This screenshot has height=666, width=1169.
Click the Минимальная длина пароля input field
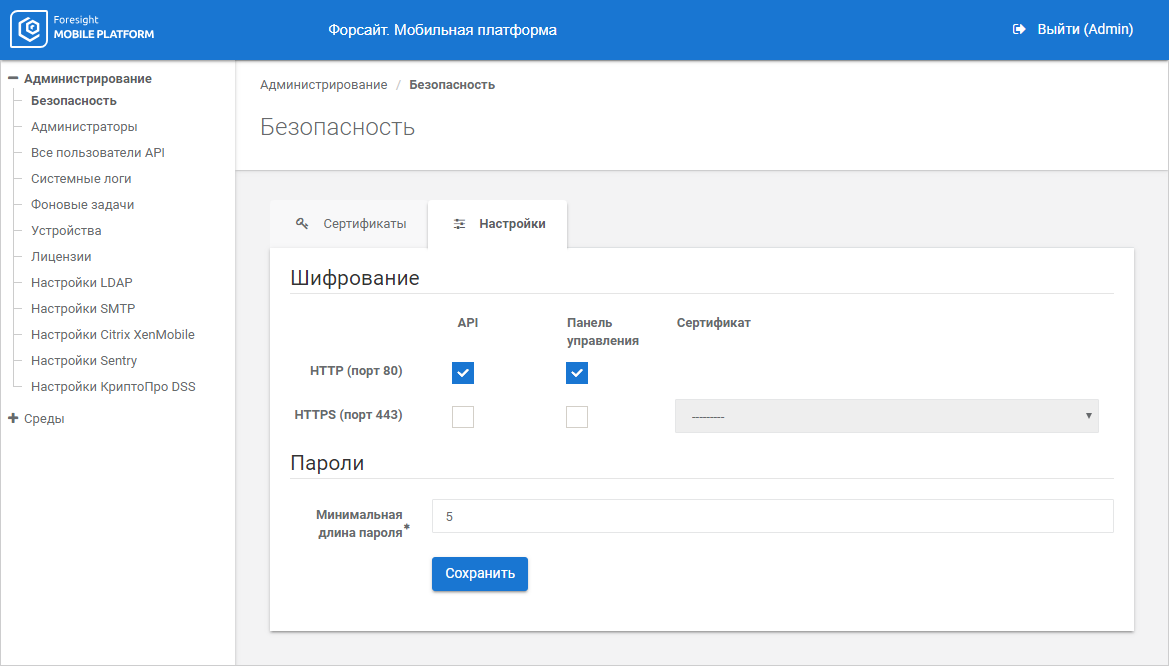[772, 516]
